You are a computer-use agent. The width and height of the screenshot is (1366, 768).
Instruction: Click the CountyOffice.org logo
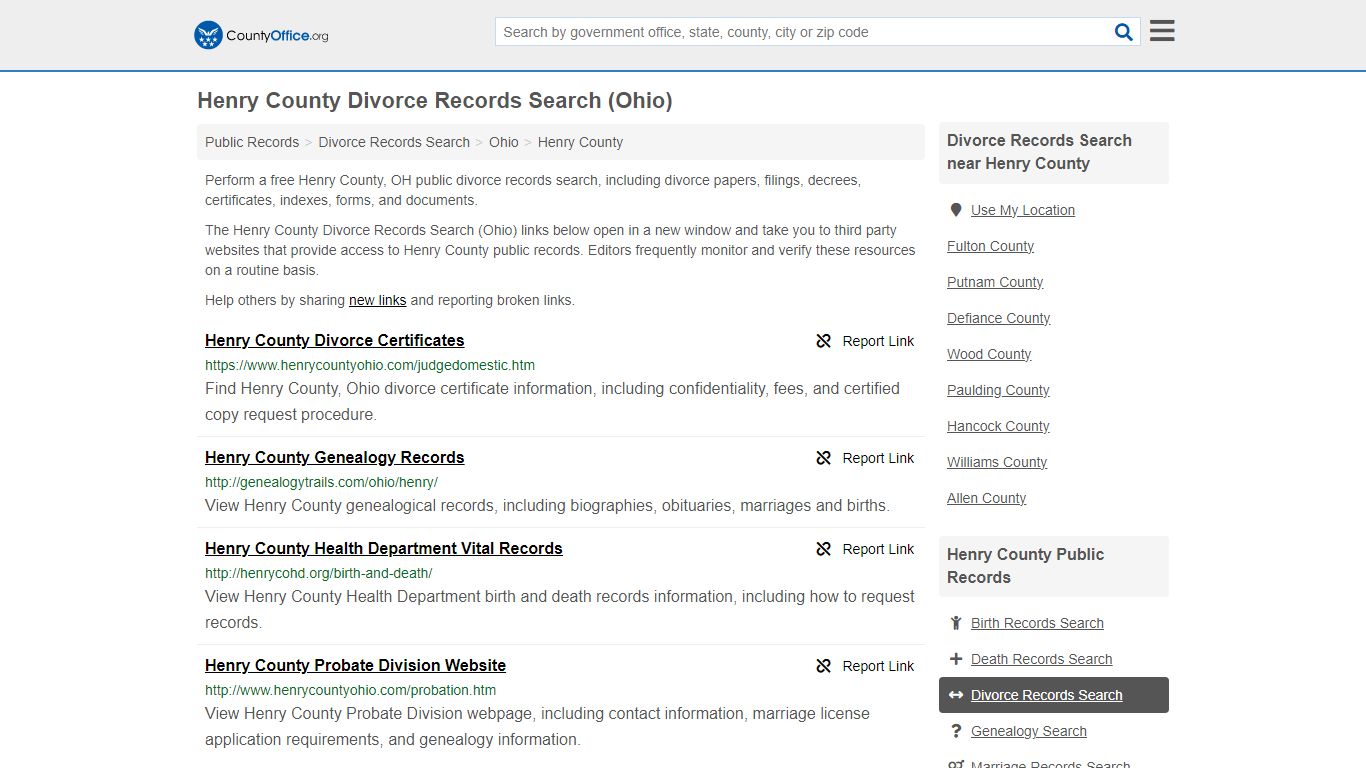pyautogui.click(x=261, y=35)
